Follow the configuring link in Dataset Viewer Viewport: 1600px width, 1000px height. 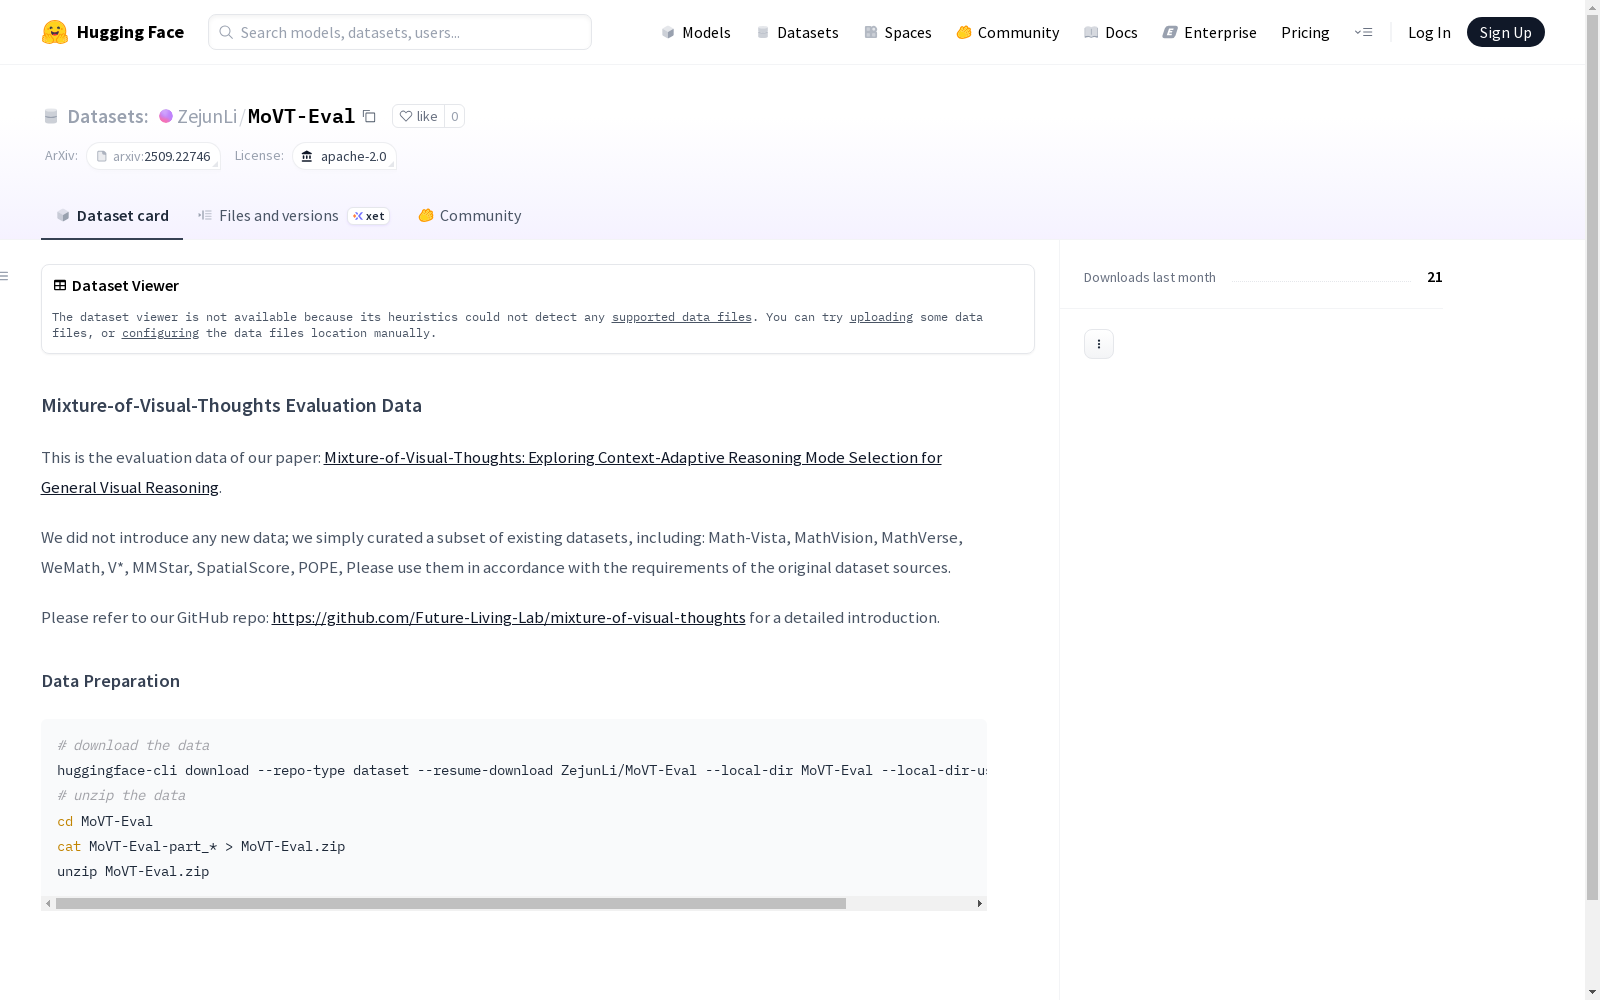(160, 333)
